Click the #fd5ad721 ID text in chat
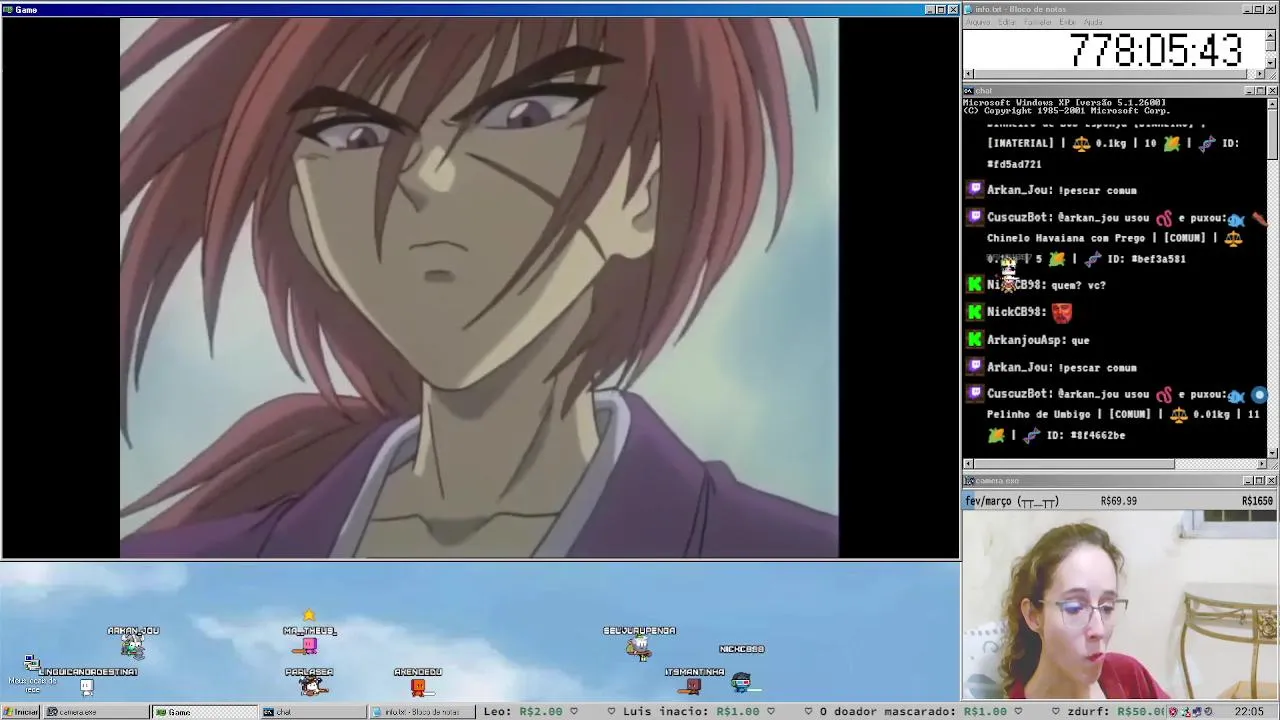This screenshot has width=1280, height=720. (x=1014, y=164)
